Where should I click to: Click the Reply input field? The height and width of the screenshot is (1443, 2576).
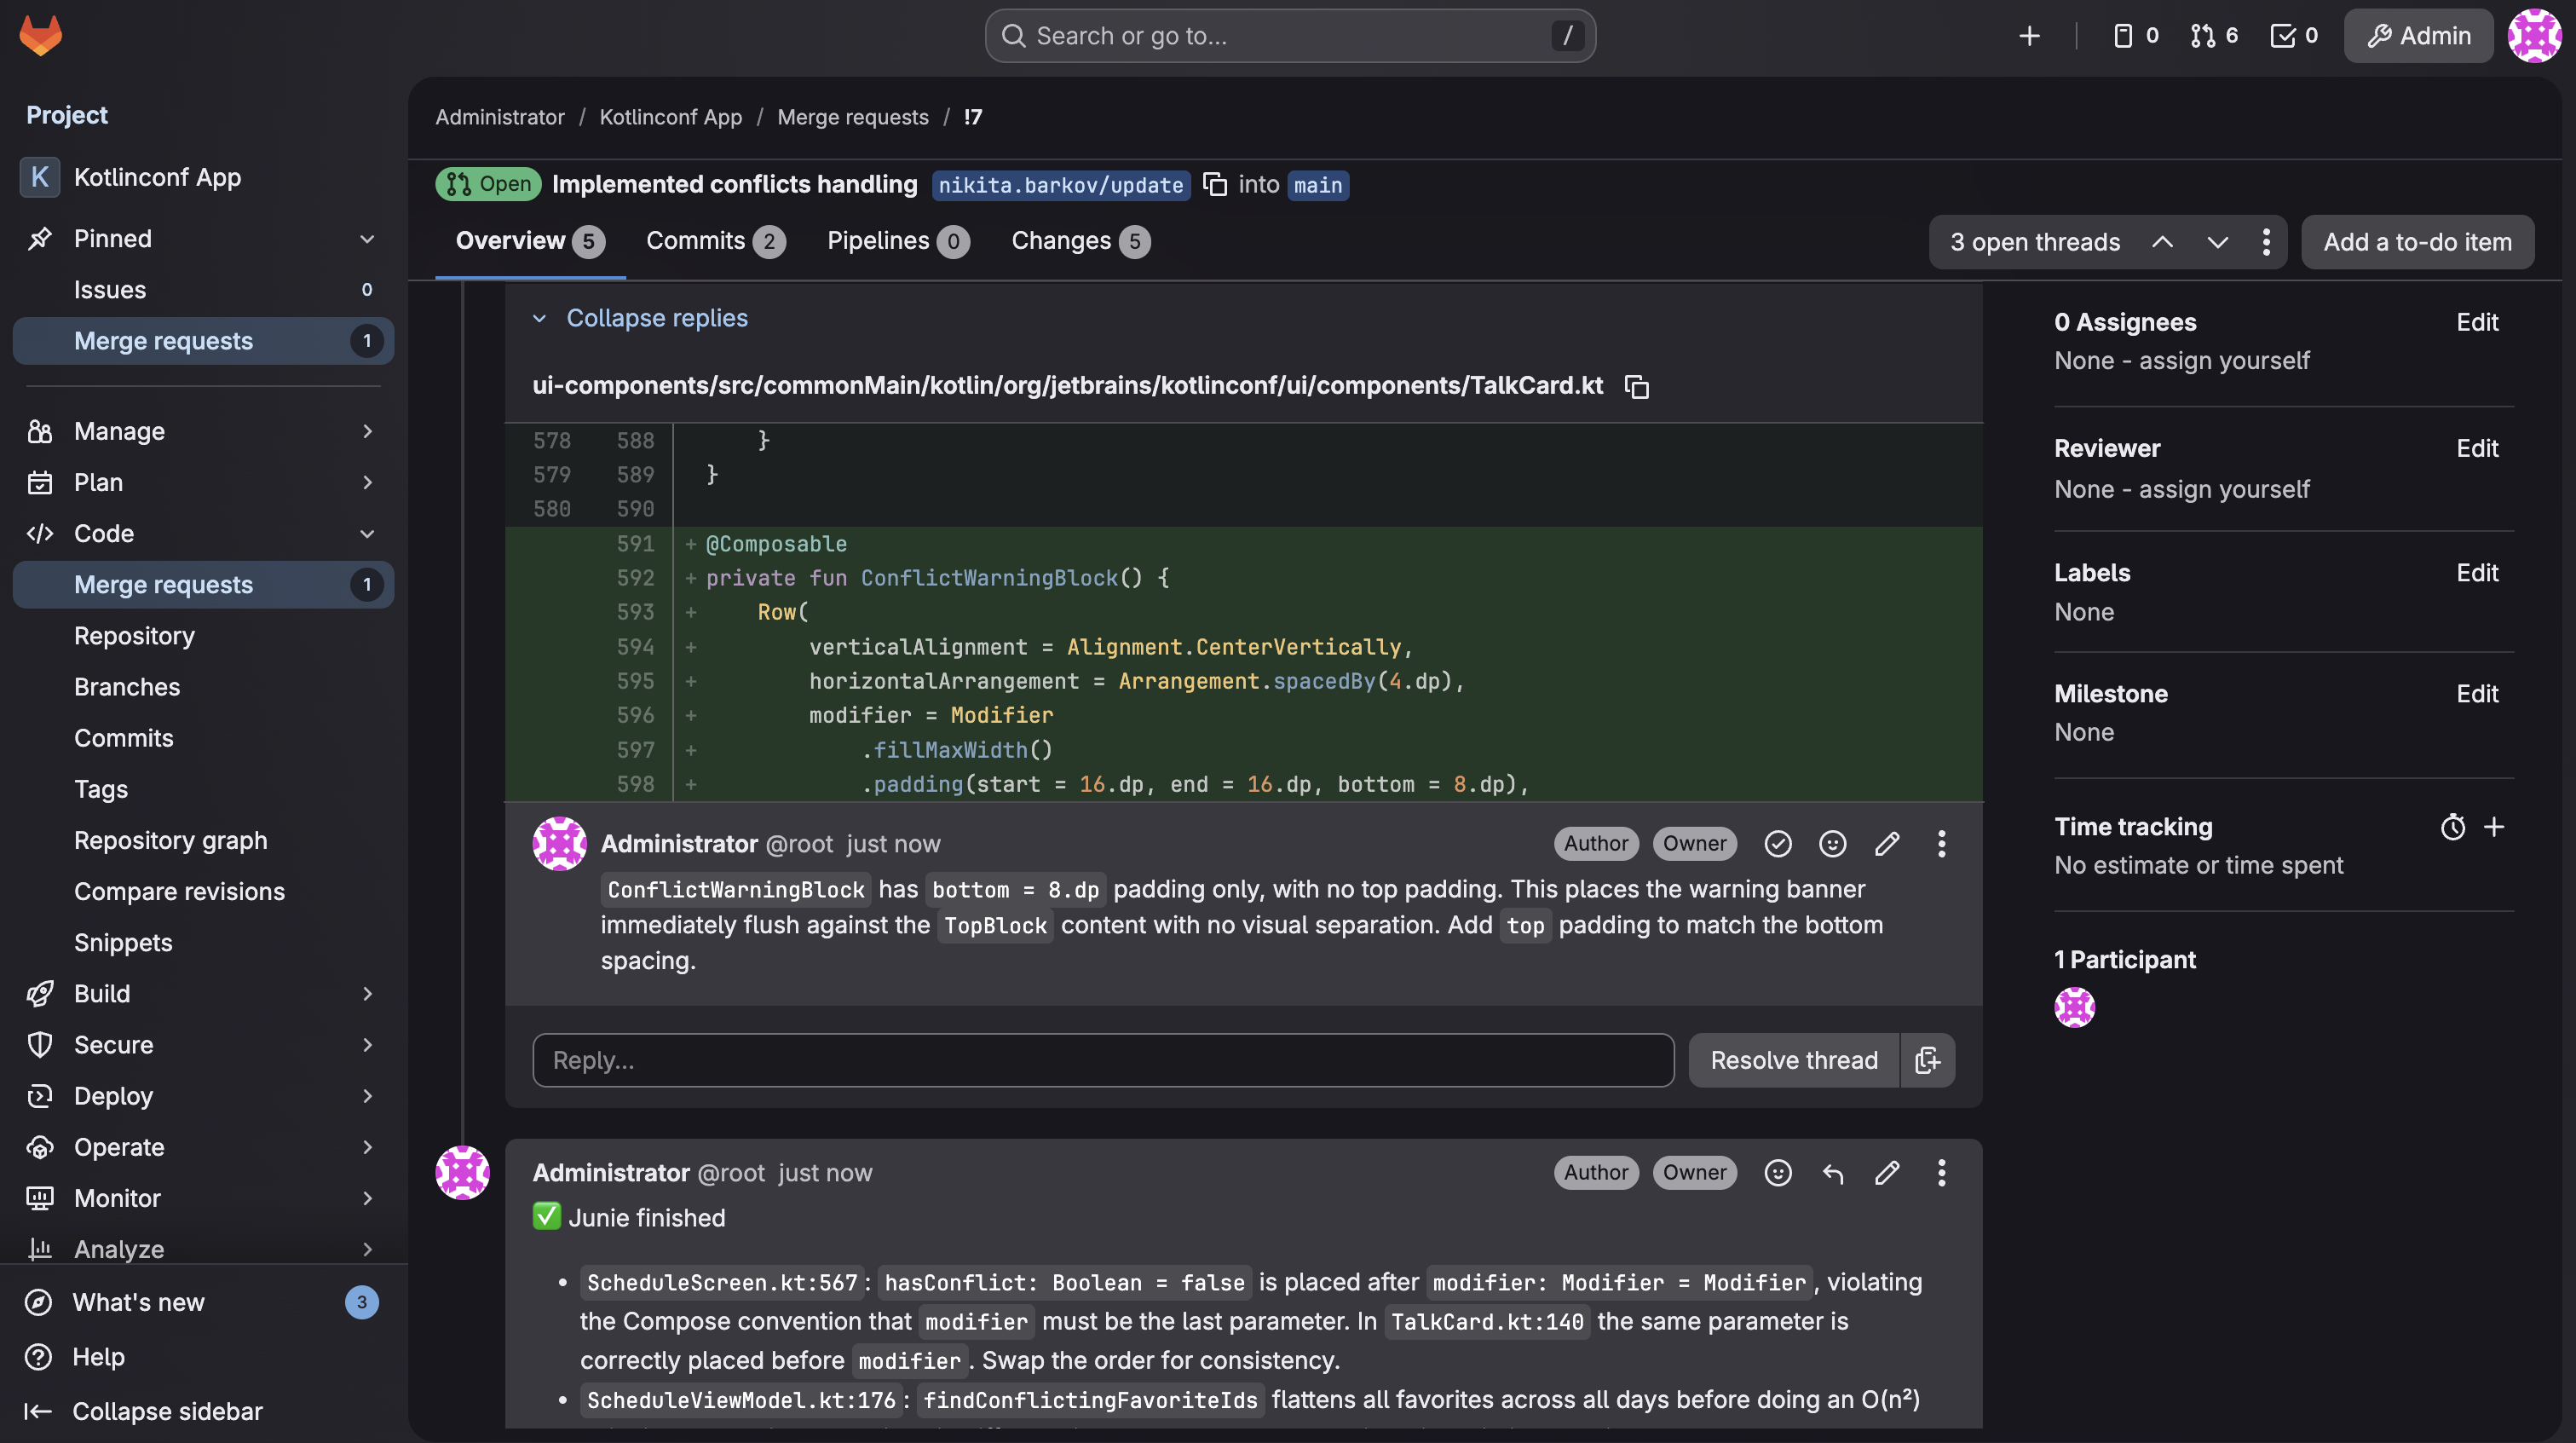[x=1102, y=1060]
